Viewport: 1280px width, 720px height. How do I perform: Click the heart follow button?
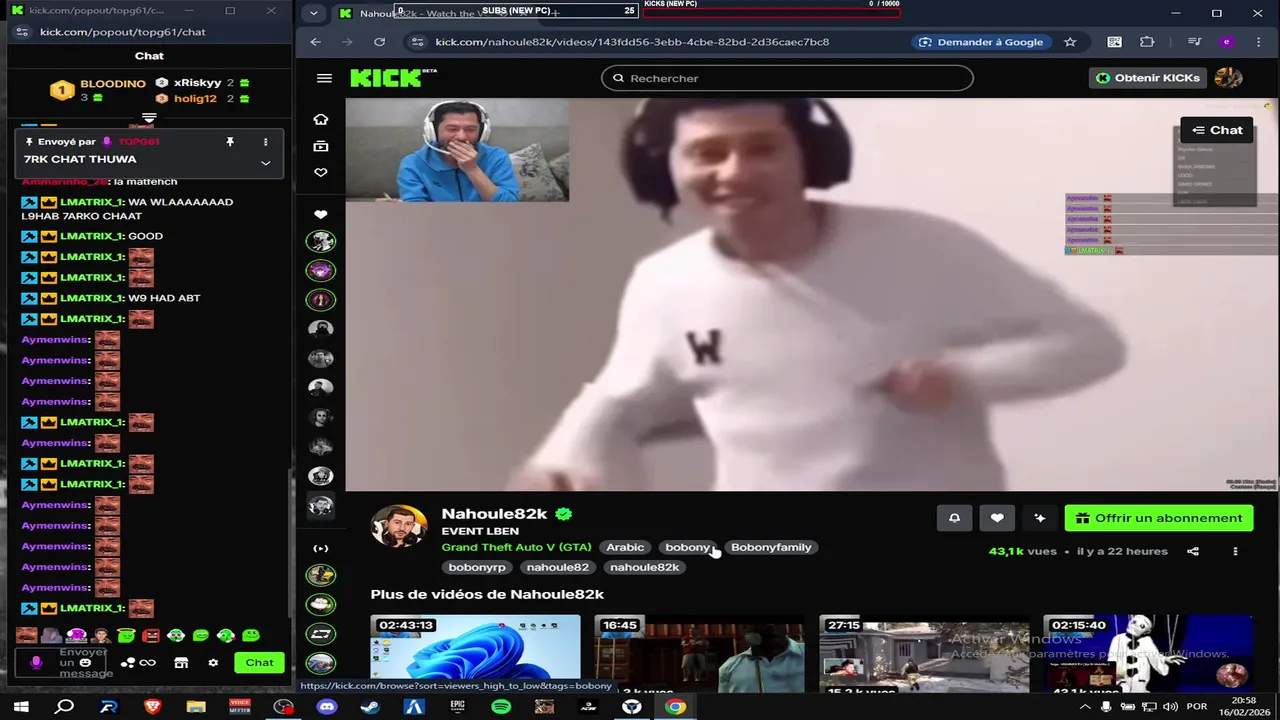point(997,518)
